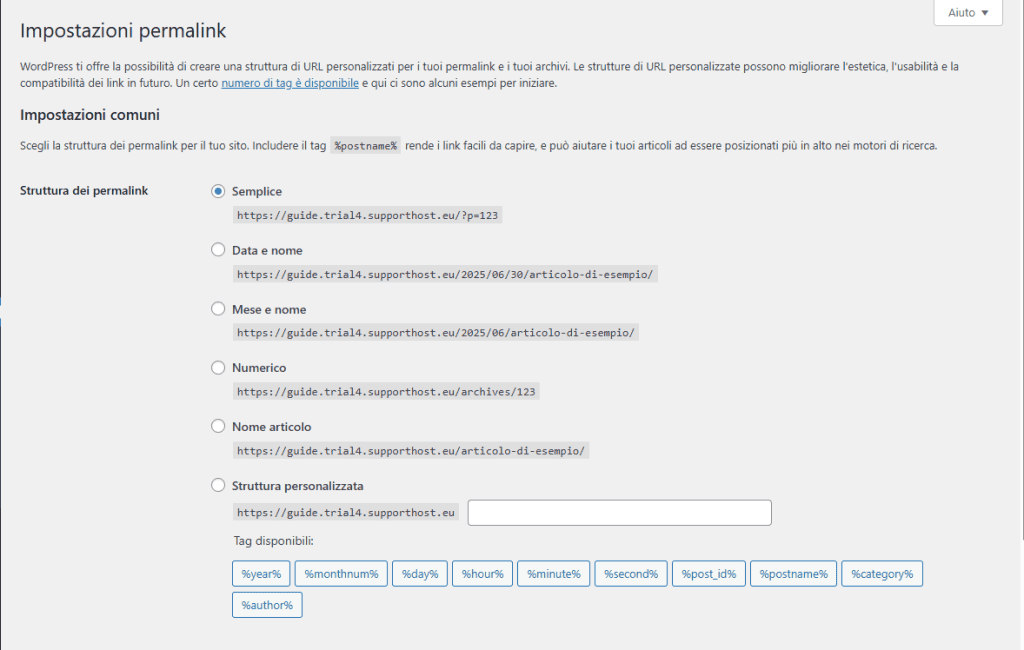Click the custom structure text field
The height and width of the screenshot is (650, 1024).
619,513
